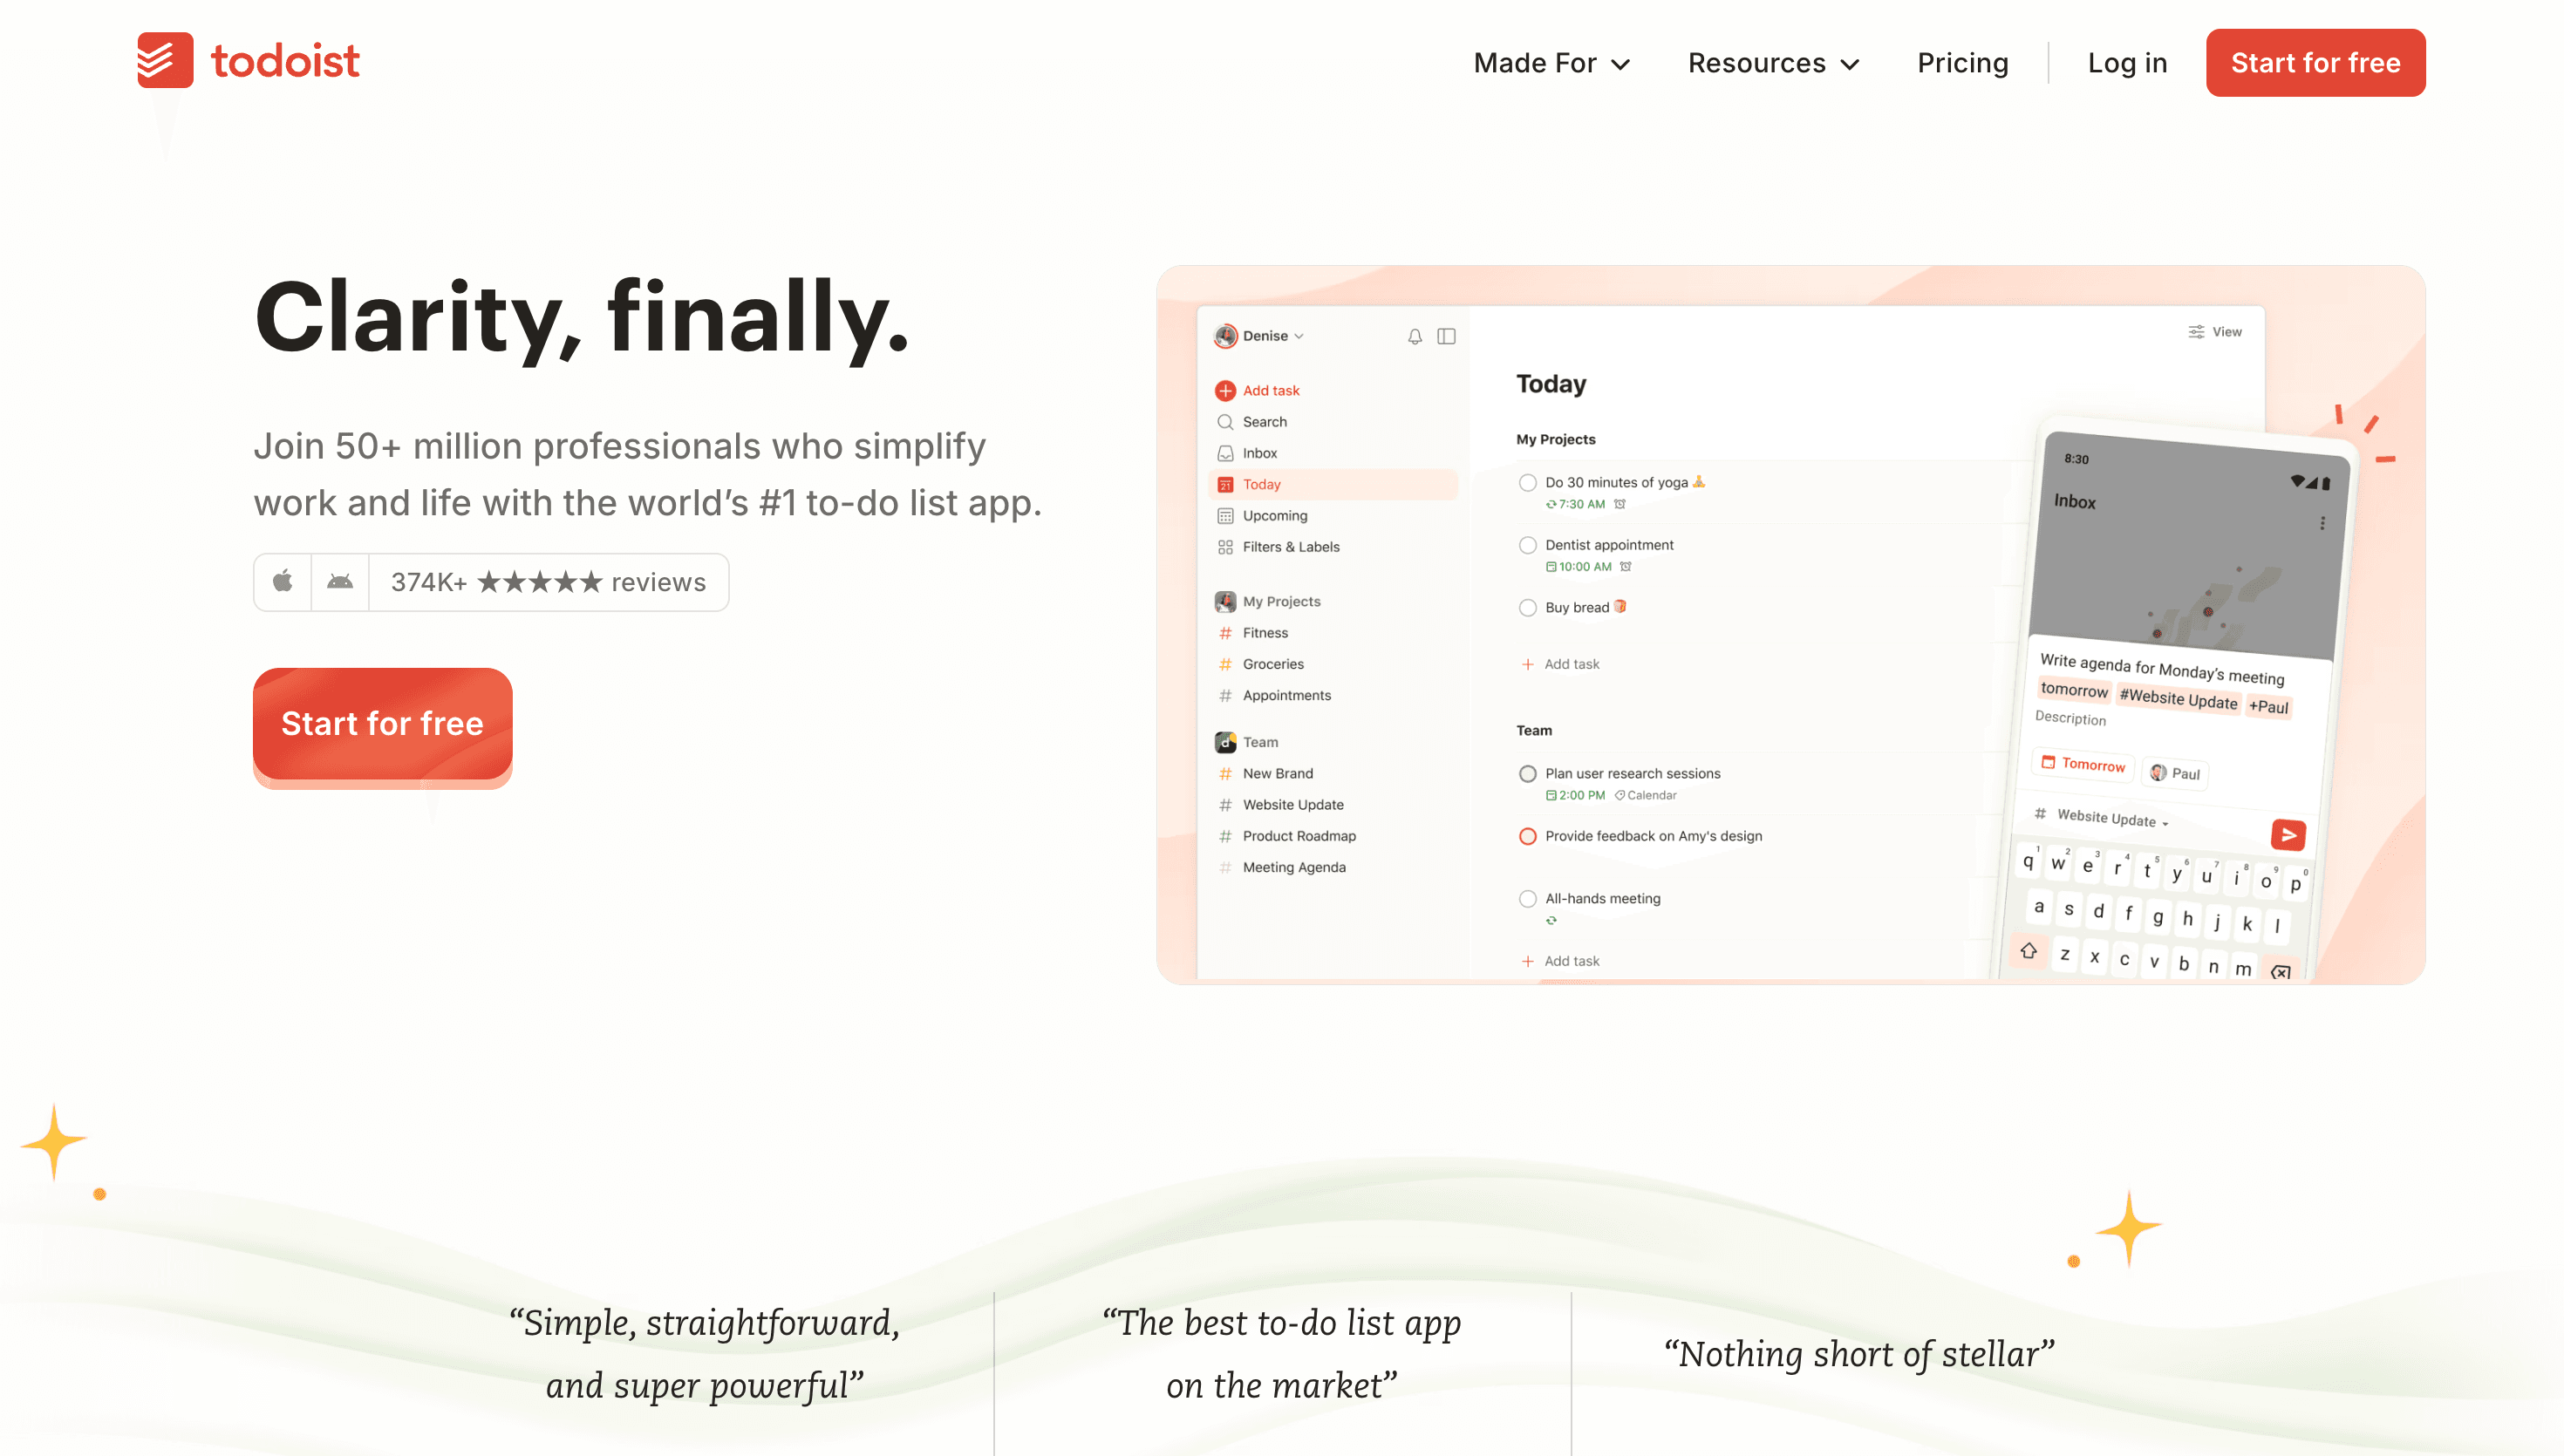Select the Search icon in the sidebar

tap(1226, 421)
